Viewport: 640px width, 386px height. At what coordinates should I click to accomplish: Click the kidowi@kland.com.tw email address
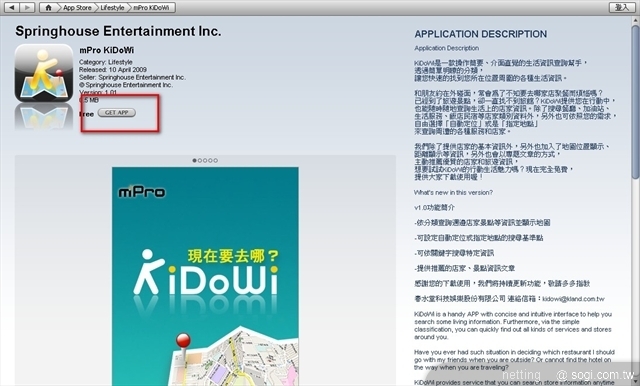click(573, 299)
